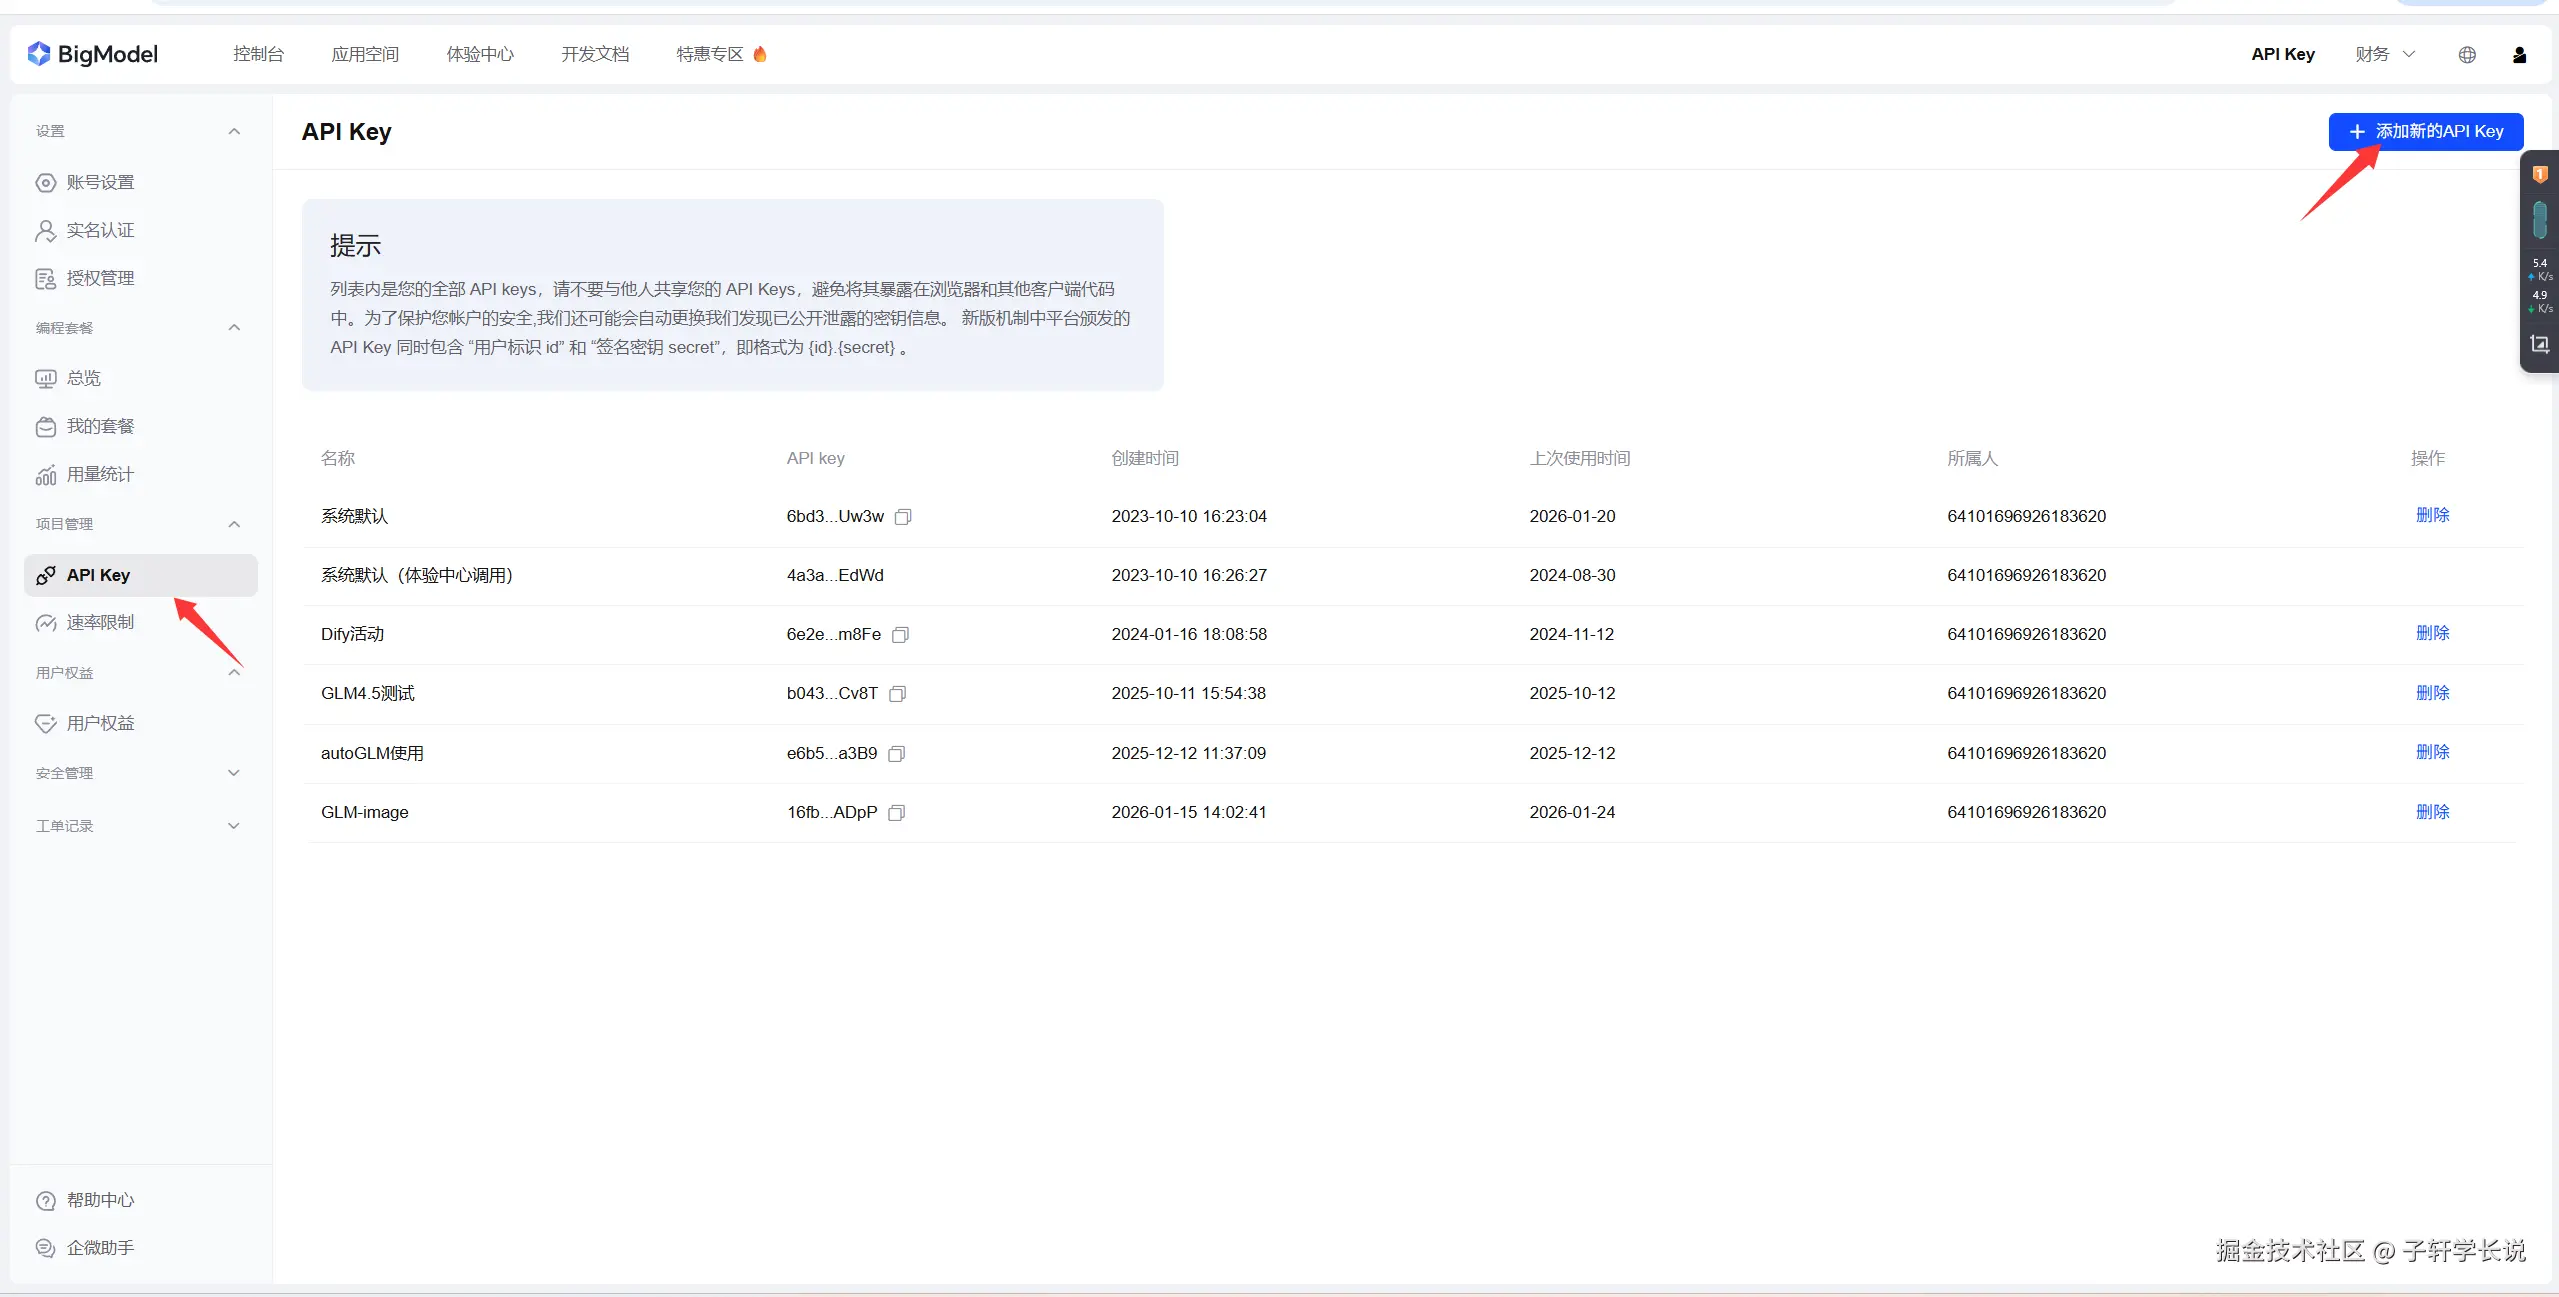2559x1297 pixels.
Task: Copy the Dify活动 API key
Action: pyautogui.click(x=900, y=635)
